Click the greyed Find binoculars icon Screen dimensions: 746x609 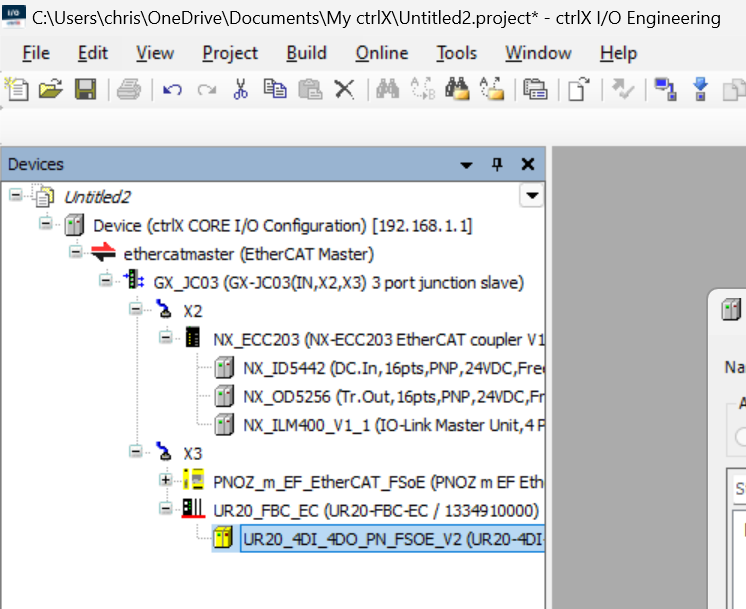tap(388, 89)
